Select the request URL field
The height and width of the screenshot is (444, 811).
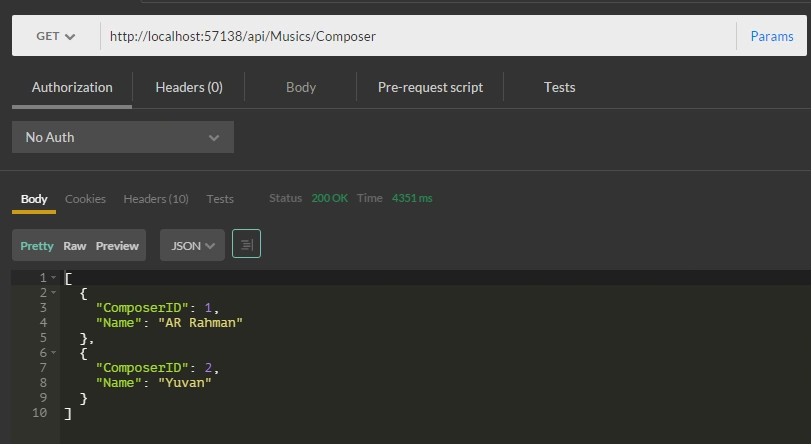418,36
